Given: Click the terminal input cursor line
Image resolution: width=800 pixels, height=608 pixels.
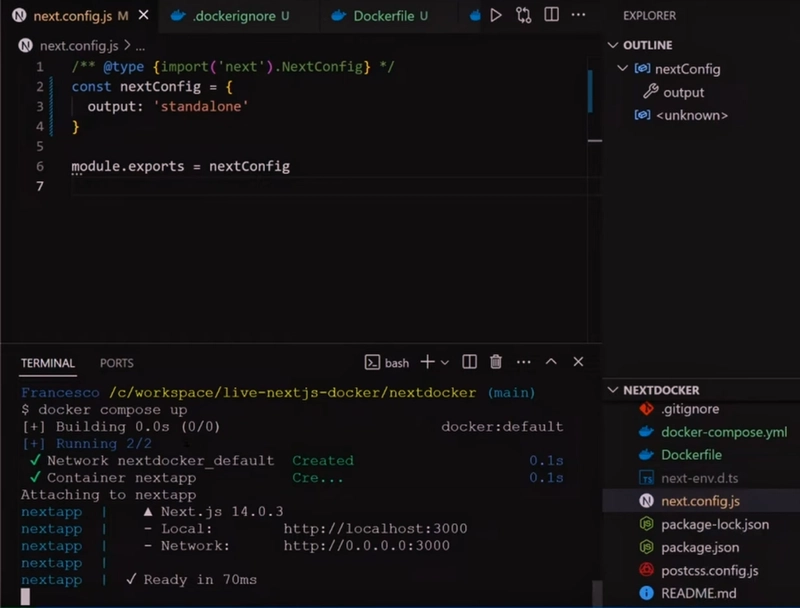Looking at the screenshot, I should click(x=26, y=596).
